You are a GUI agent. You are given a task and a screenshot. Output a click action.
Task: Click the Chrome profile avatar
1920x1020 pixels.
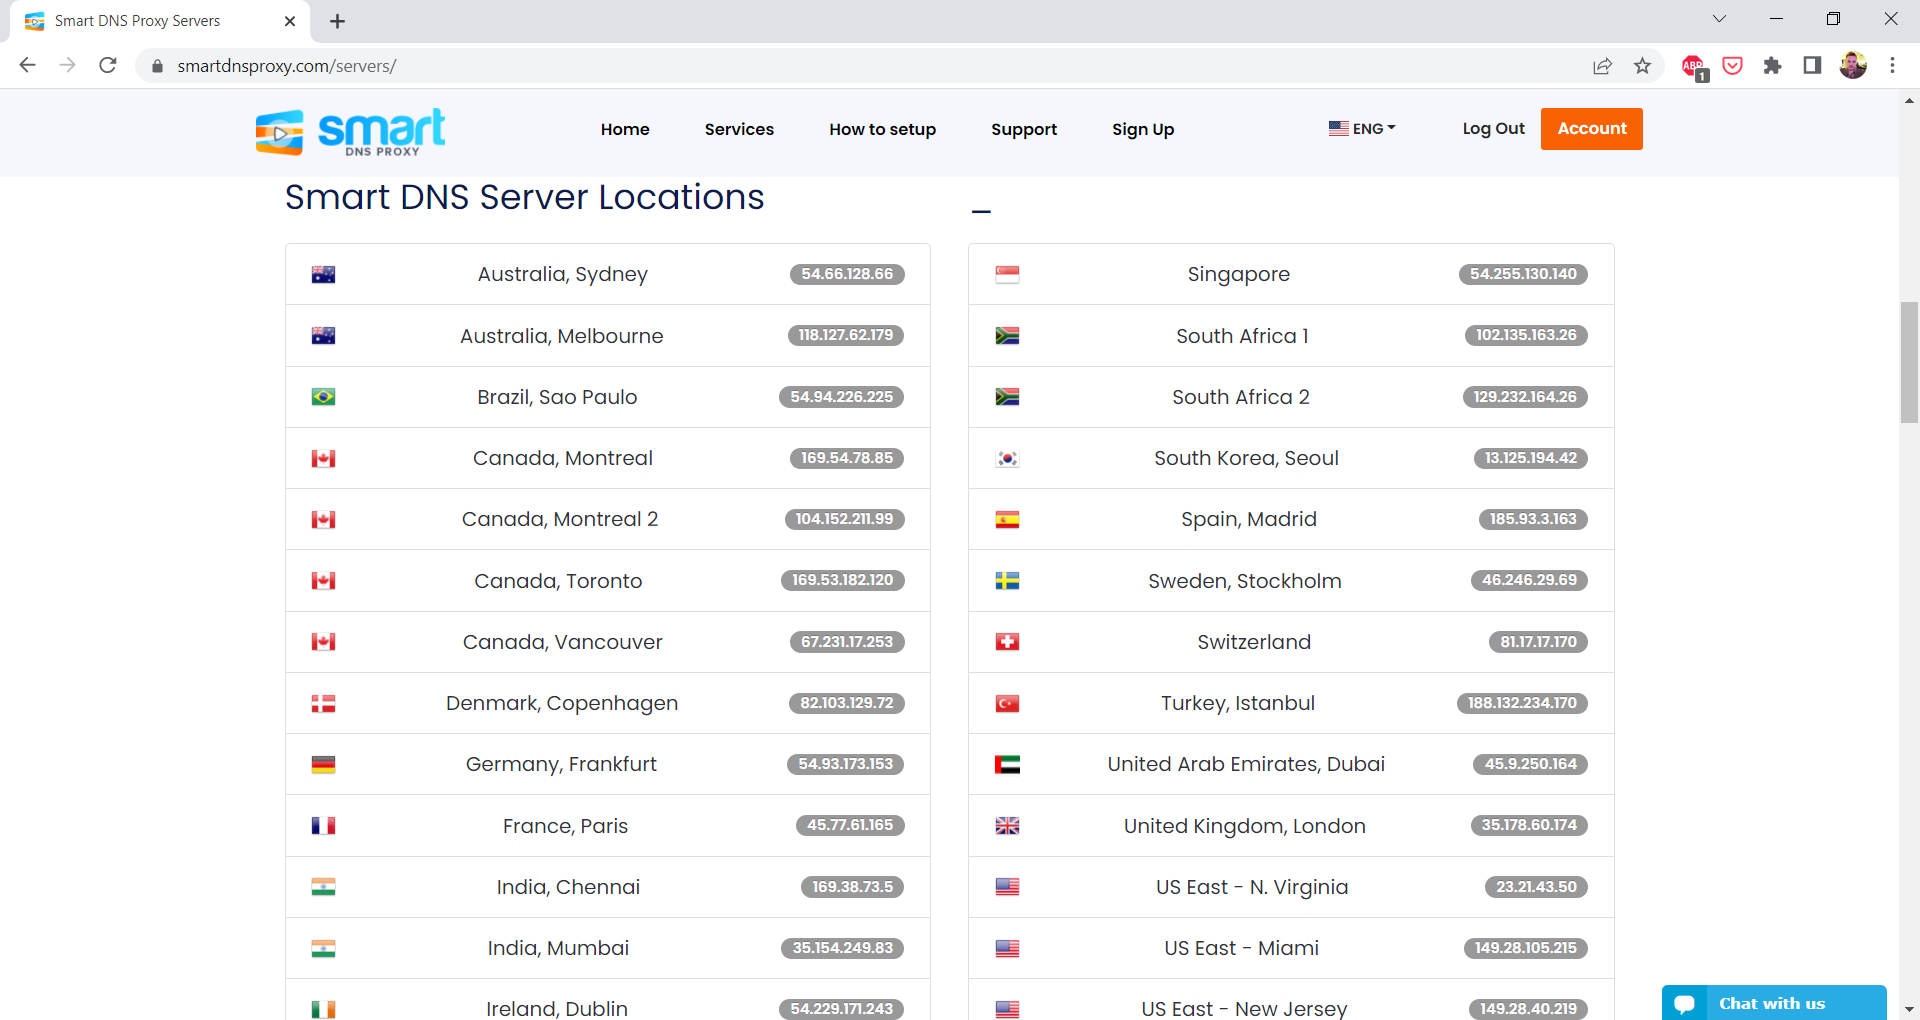[x=1852, y=66]
